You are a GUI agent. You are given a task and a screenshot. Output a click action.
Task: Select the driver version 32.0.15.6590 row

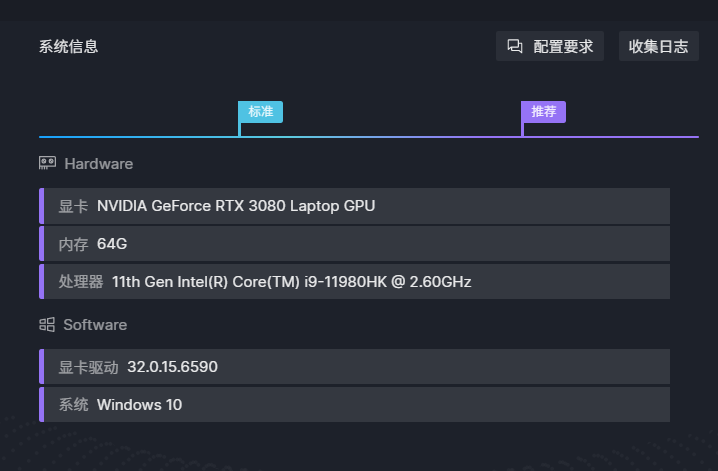point(354,367)
